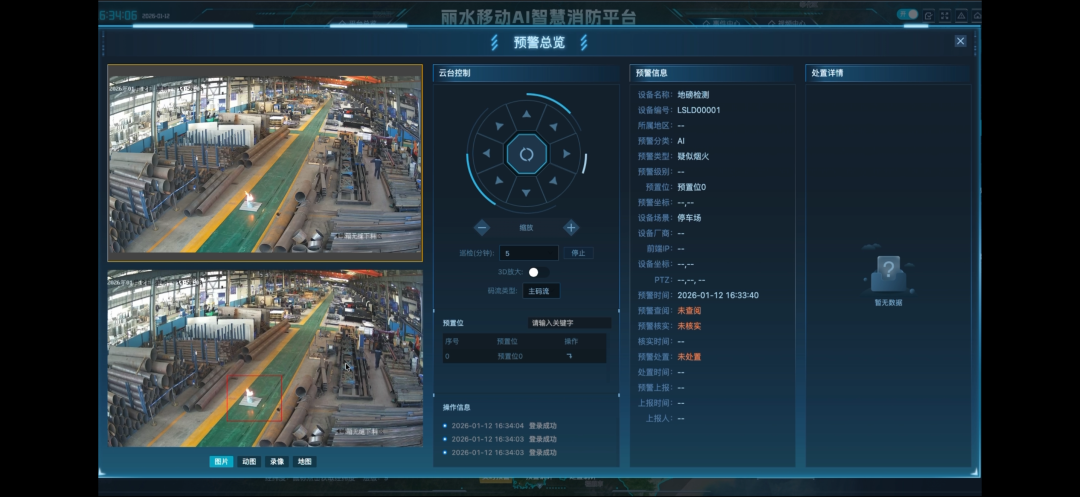Click the PTZ up arrow

pyautogui.click(x=526, y=115)
